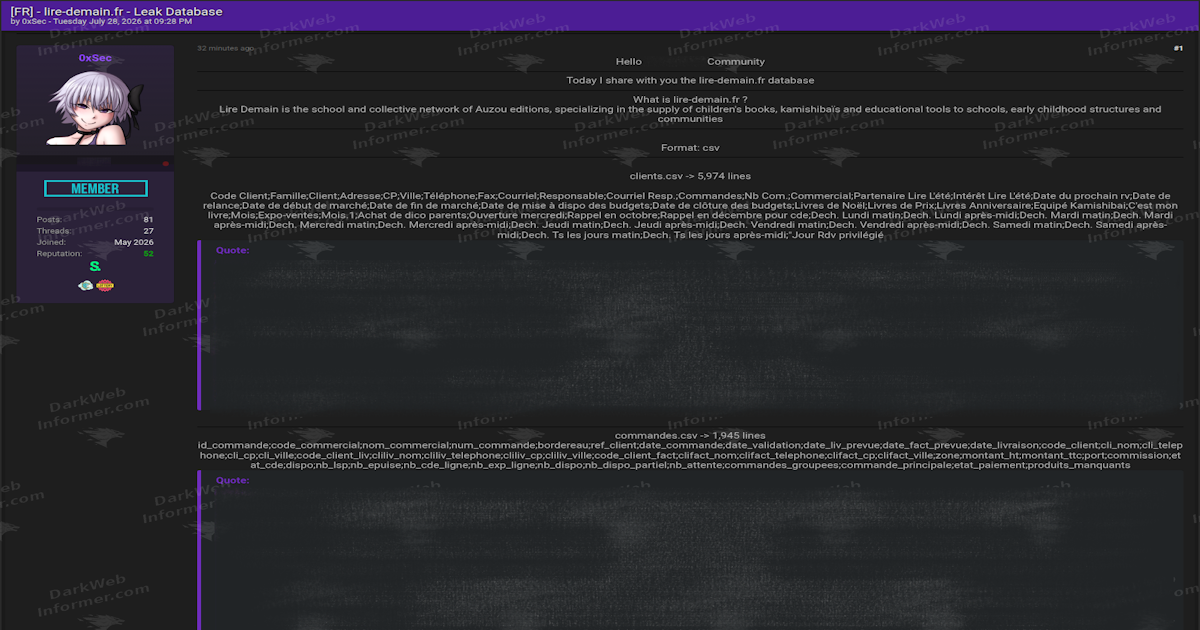The height and width of the screenshot is (630, 1200).
Task: Open the #1 post permalink
Action: 1178,48
